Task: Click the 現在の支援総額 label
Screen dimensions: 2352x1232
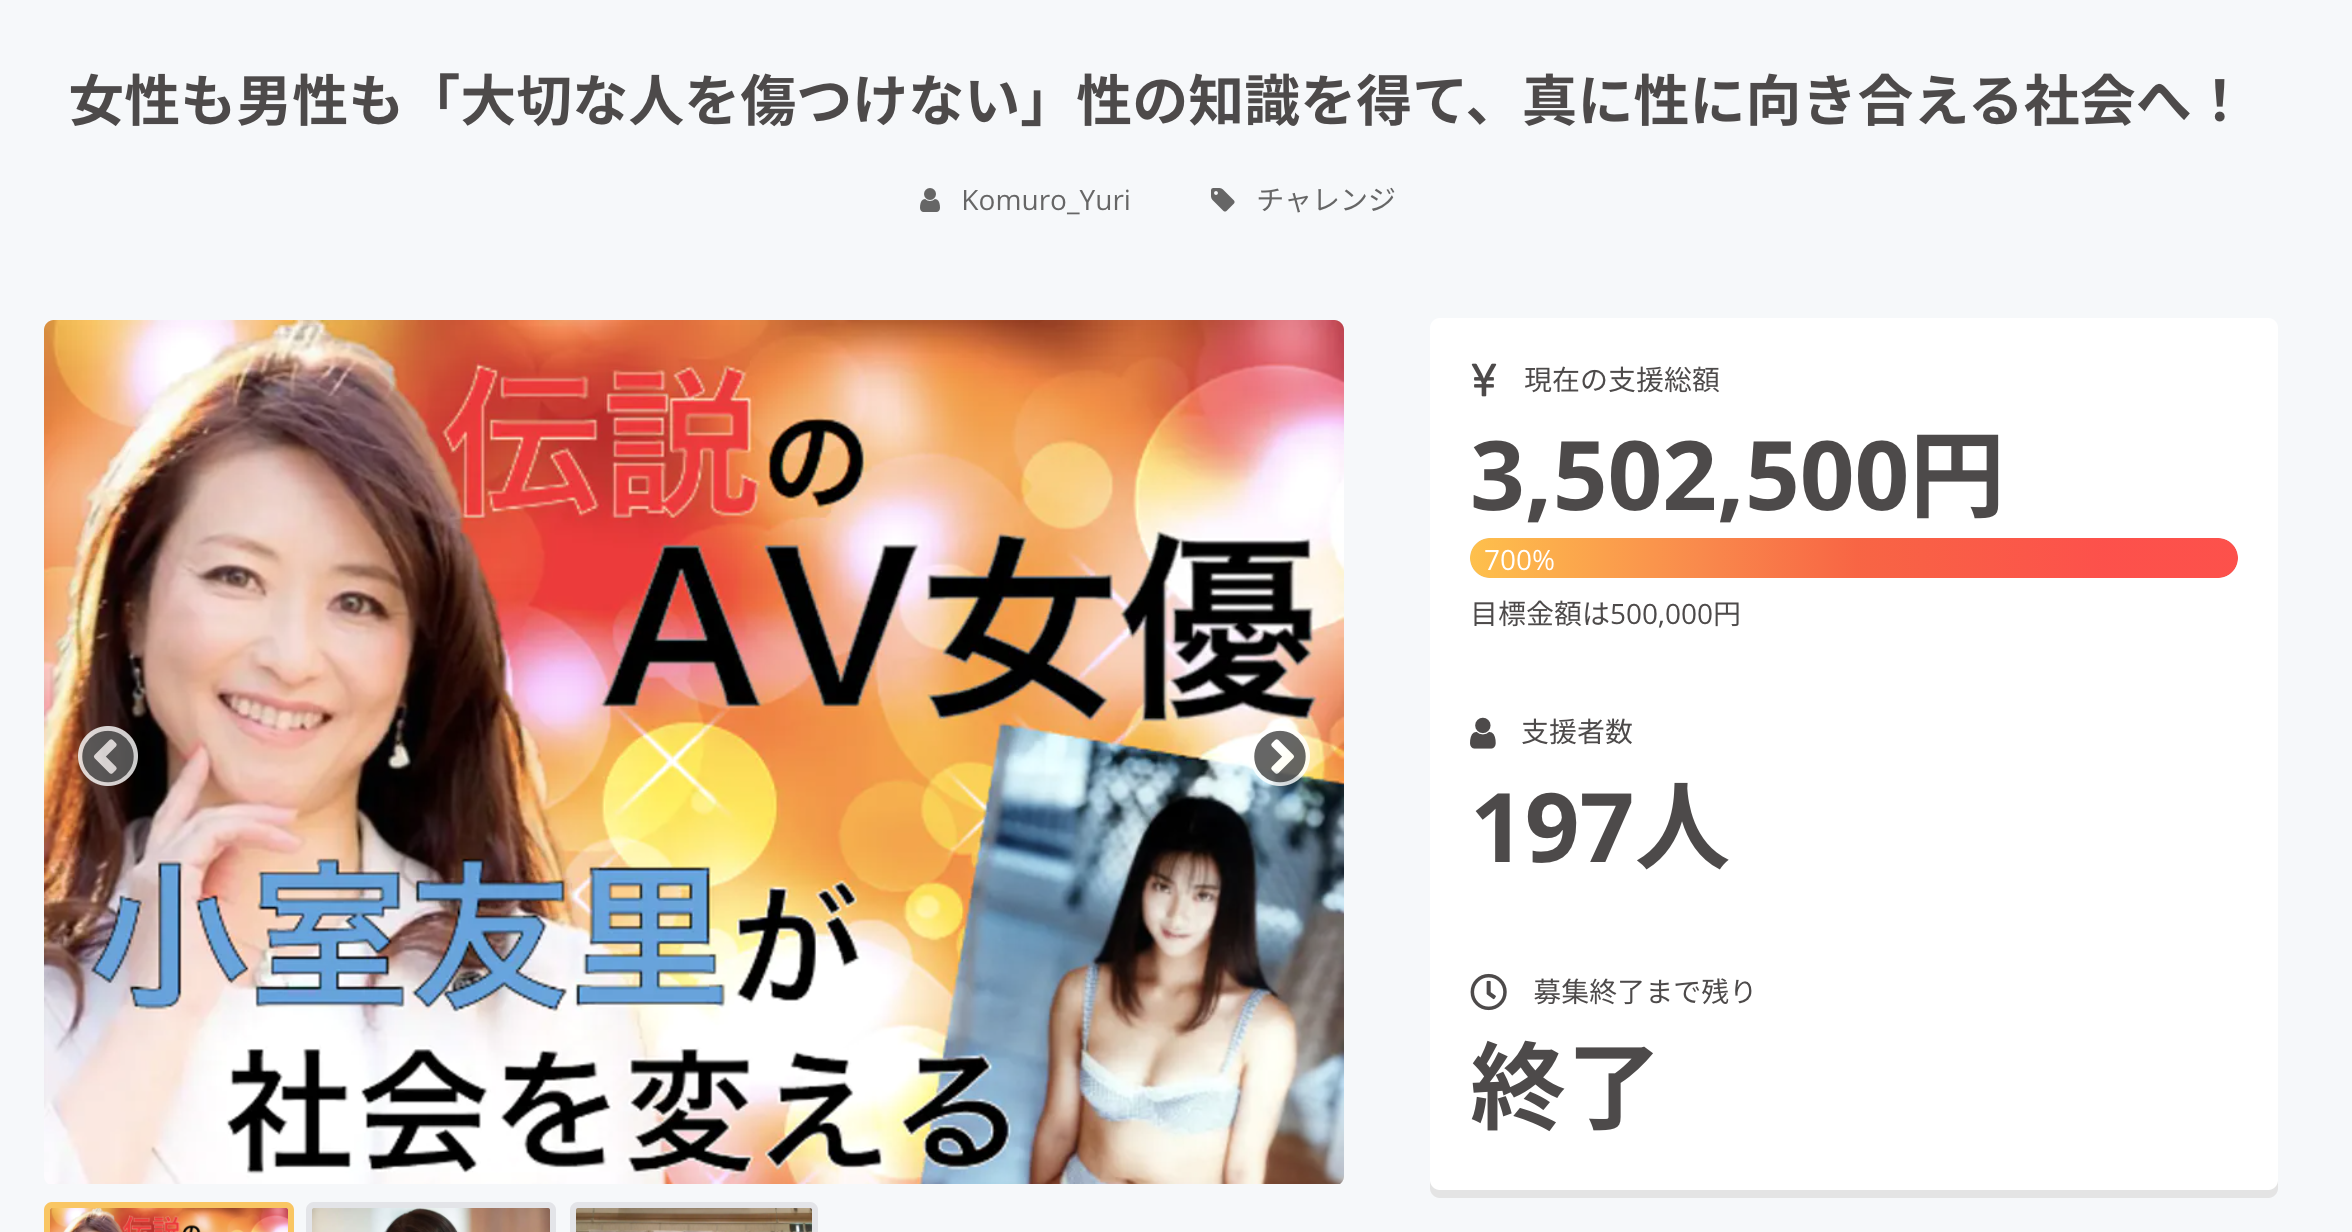Action: tap(1621, 380)
